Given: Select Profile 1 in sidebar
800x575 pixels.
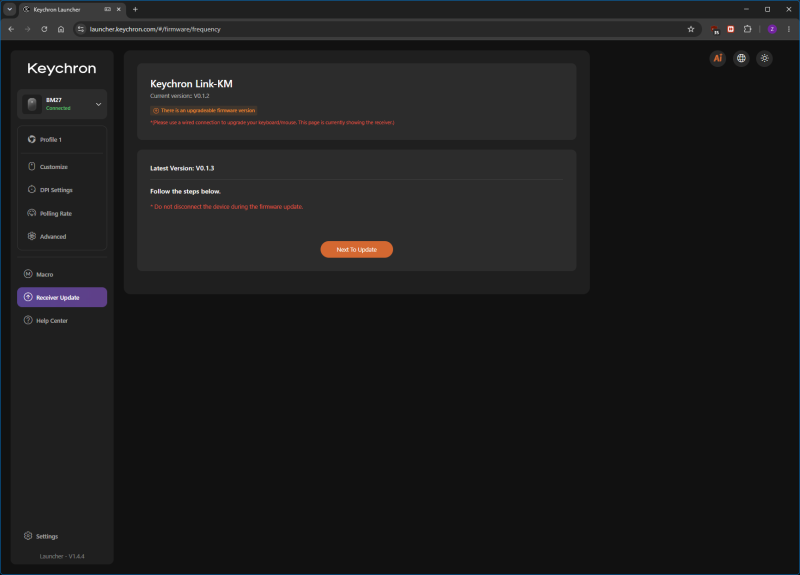Looking at the screenshot, I should pos(62,139).
